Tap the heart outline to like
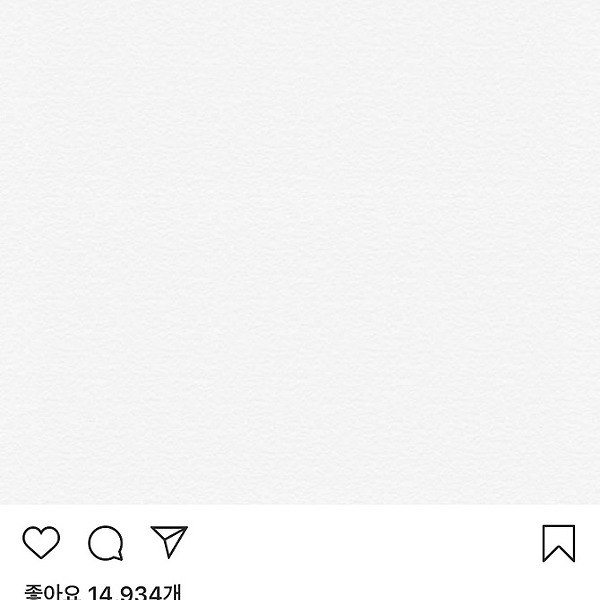 tap(41, 542)
